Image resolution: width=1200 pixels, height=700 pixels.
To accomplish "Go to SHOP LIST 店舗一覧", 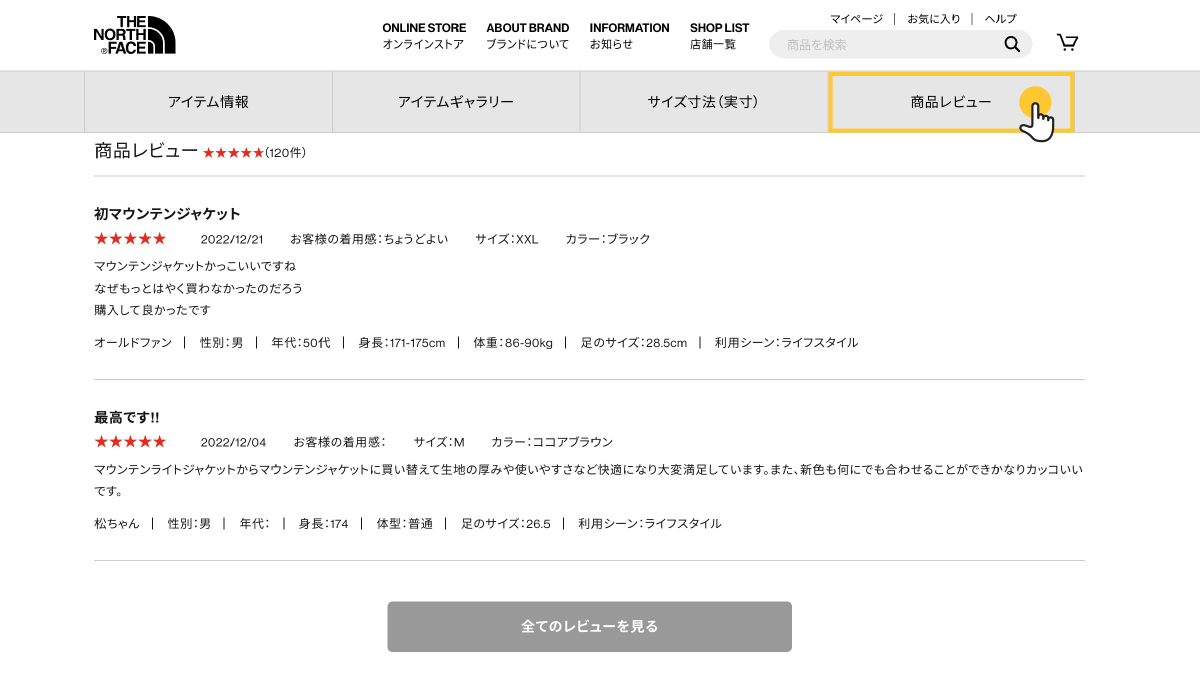I will pos(719,35).
